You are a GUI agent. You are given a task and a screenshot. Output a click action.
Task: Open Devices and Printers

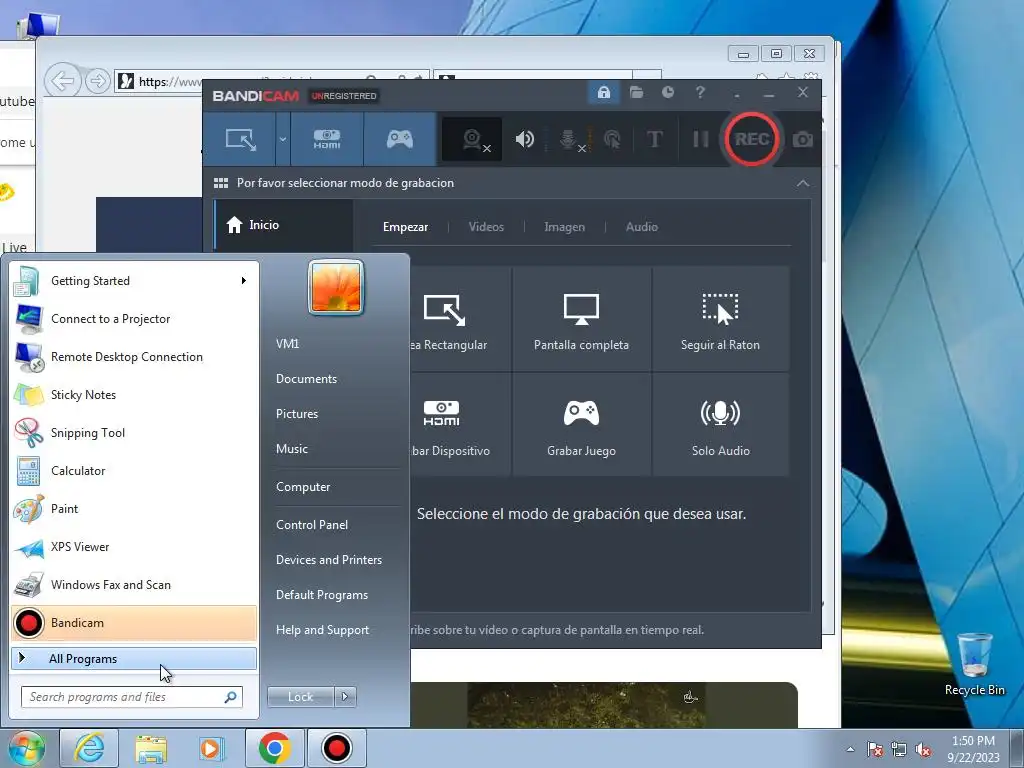tap(328, 560)
